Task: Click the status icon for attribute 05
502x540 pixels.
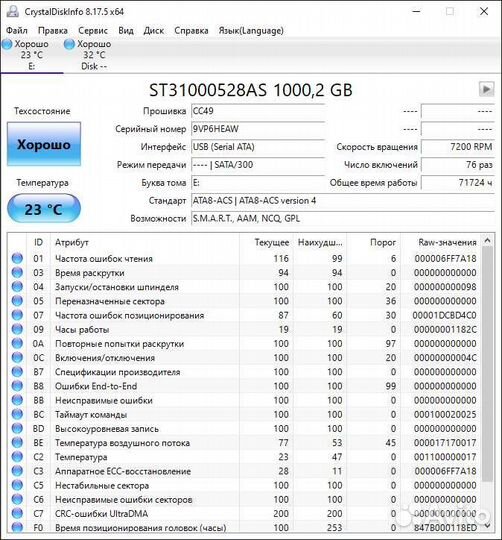Action: (17, 301)
